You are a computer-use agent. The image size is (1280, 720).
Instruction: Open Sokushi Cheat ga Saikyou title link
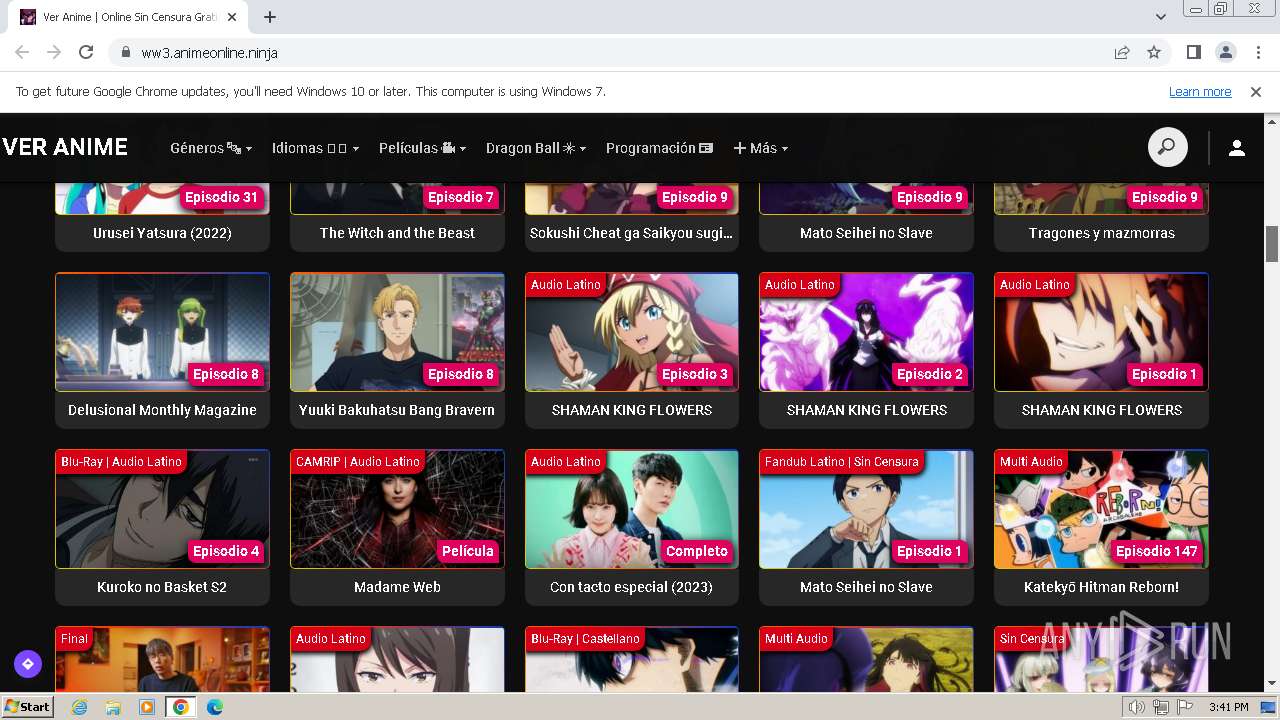pyautogui.click(x=632, y=233)
